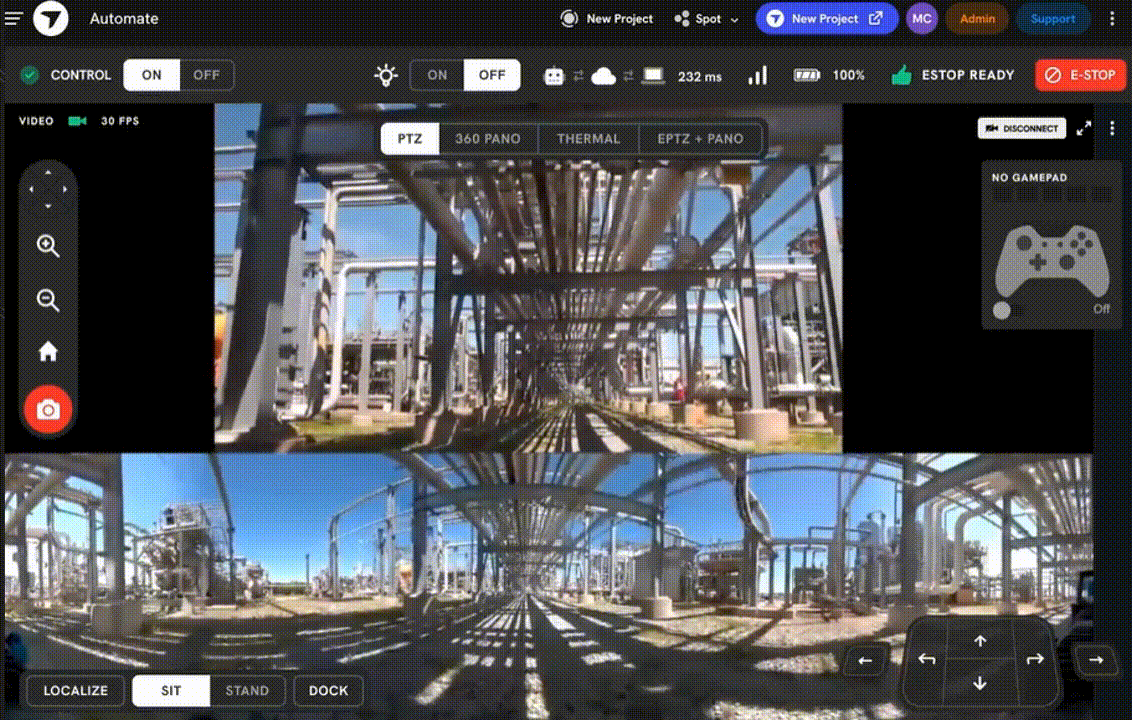Move the robot backward
This screenshot has height=720, width=1132.
(x=980, y=682)
